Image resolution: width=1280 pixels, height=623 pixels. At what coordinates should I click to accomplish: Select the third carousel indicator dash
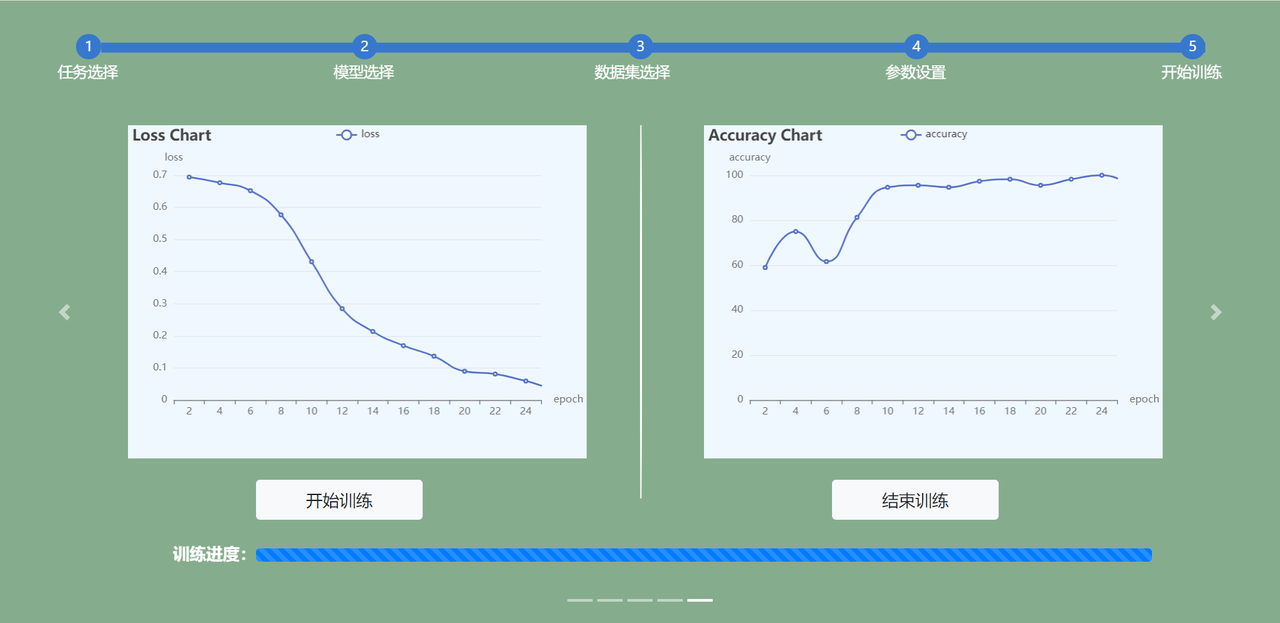click(x=640, y=600)
